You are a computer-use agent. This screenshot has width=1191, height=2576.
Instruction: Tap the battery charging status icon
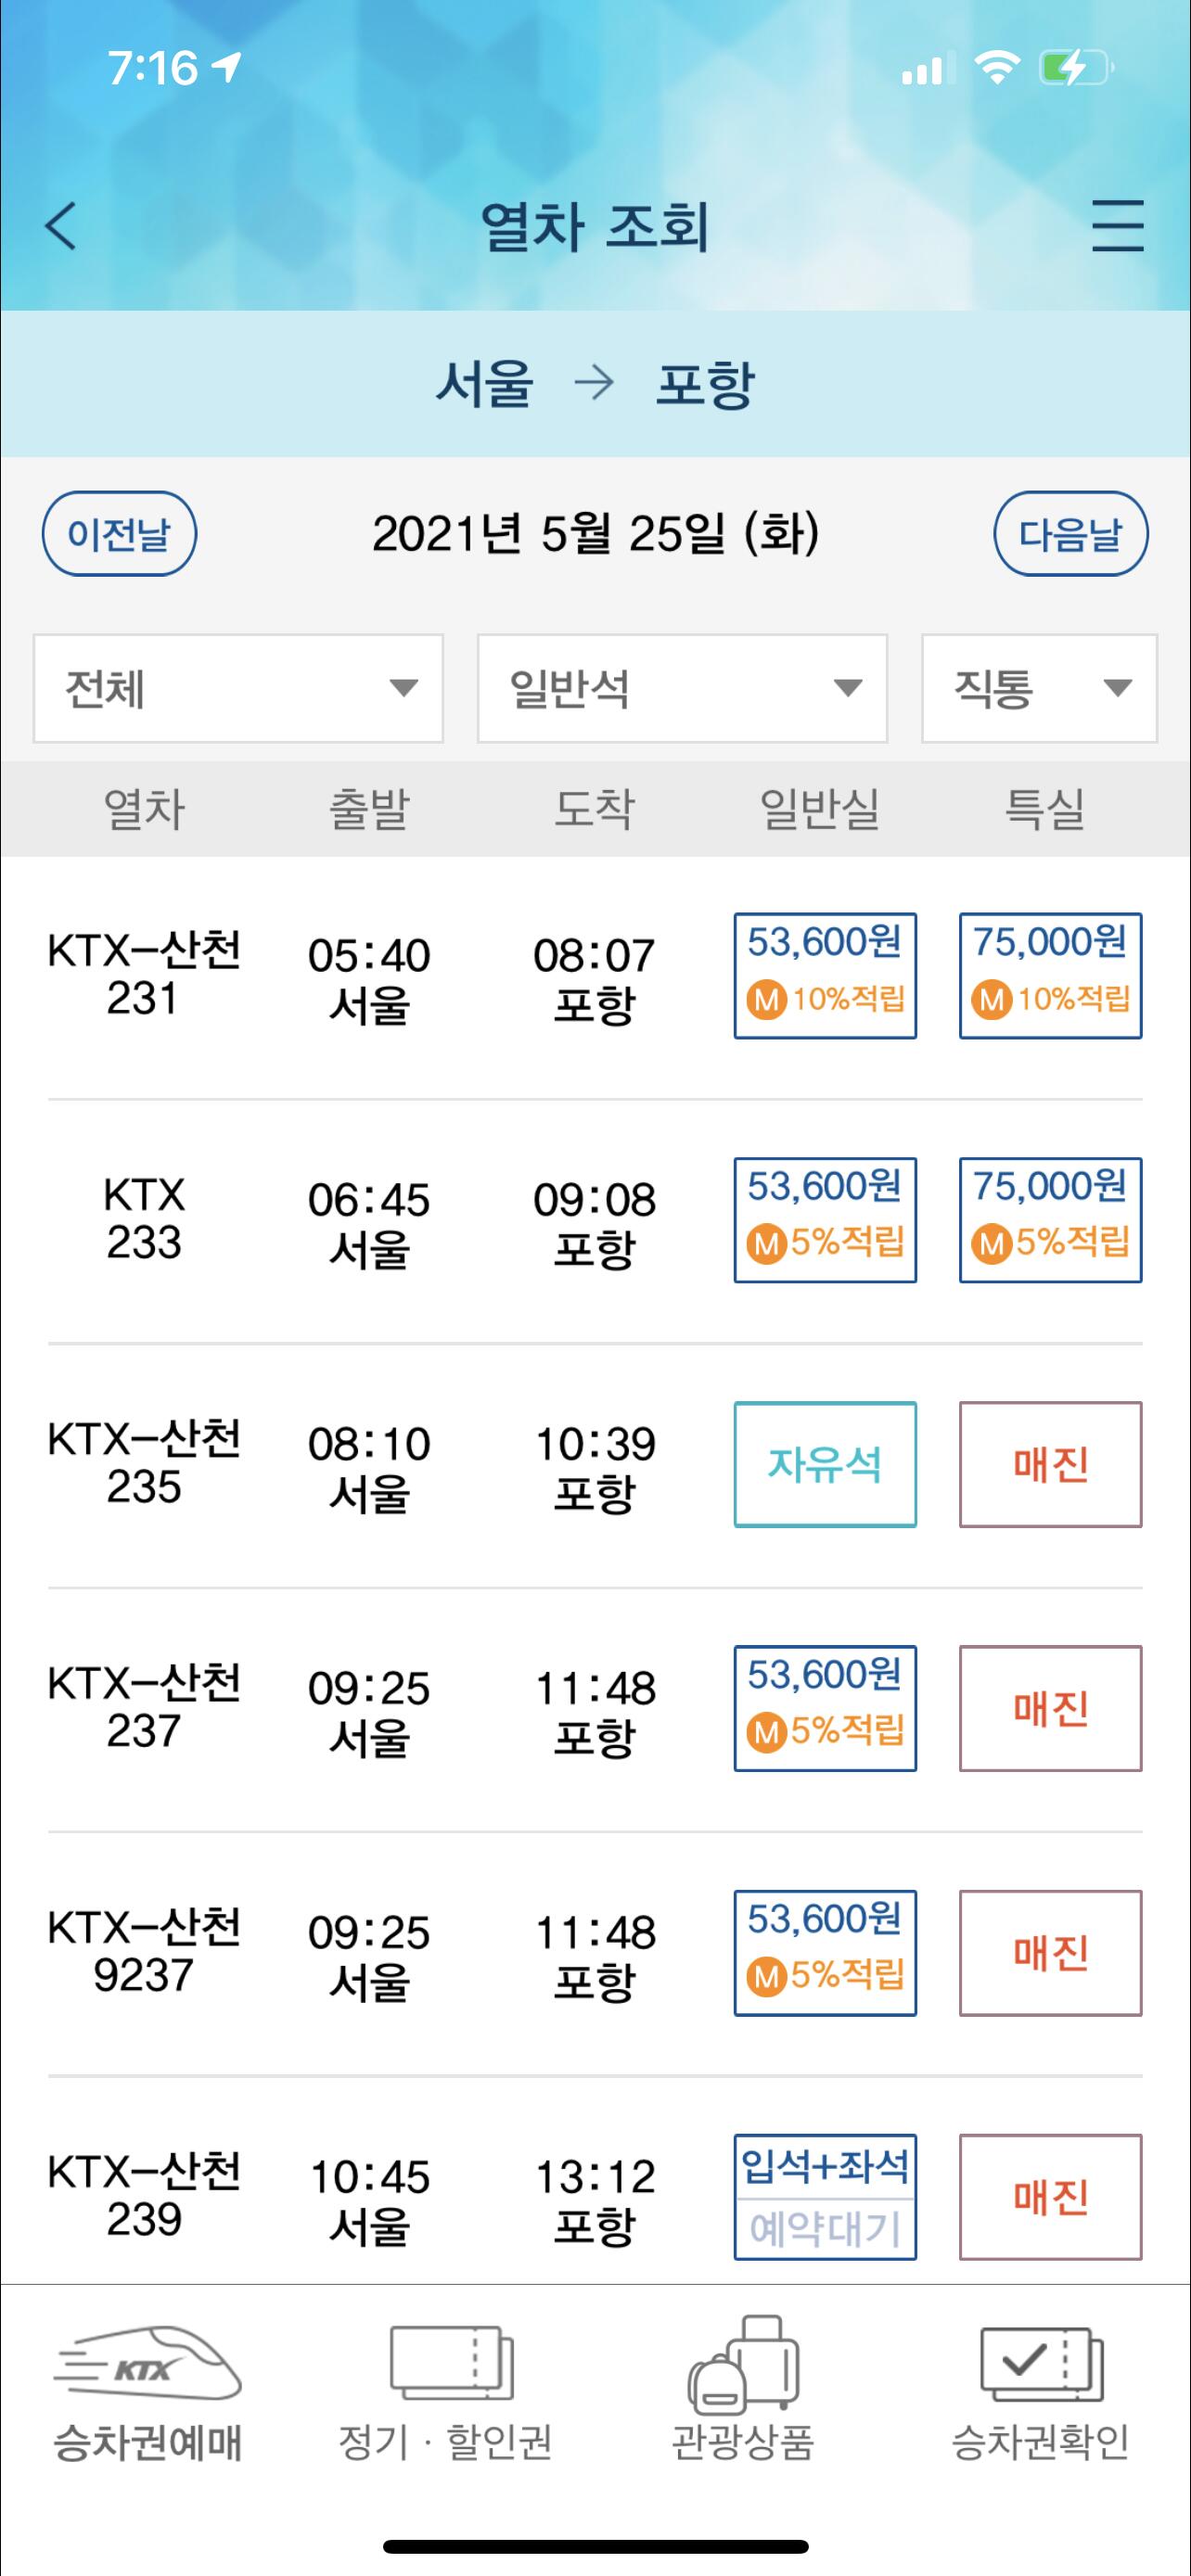point(1075,68)
